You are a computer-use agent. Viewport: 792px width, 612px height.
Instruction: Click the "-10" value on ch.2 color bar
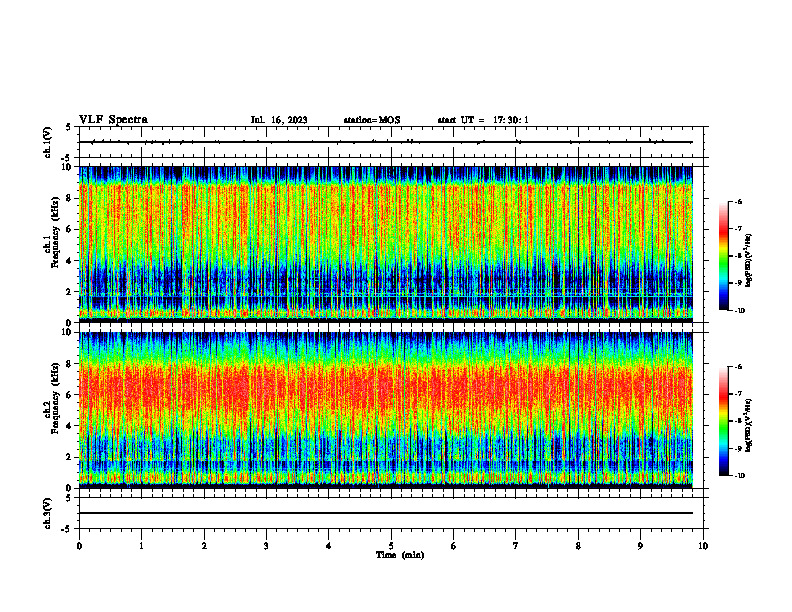click(x=739, y=476)
